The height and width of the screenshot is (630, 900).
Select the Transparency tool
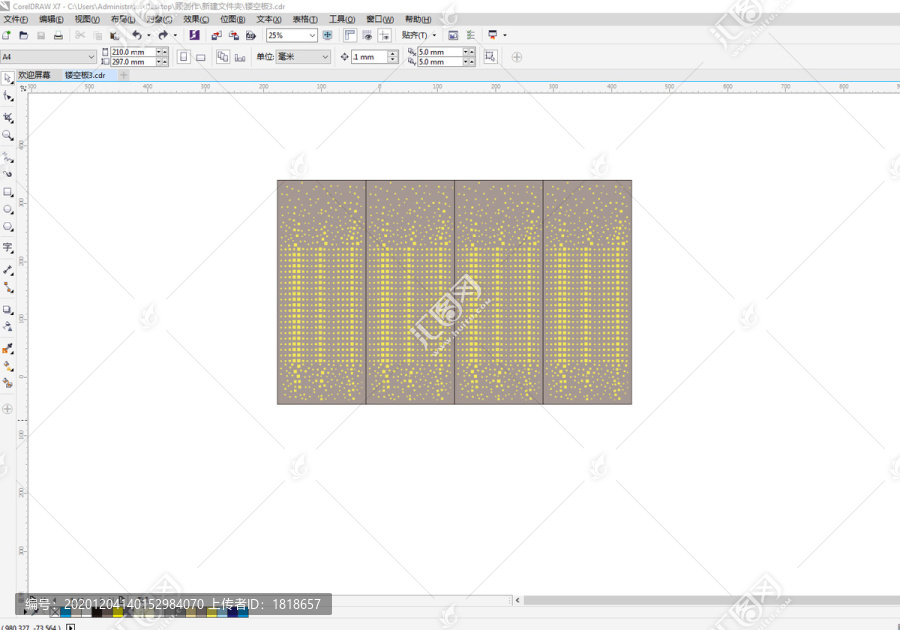(x=7, y=326)
